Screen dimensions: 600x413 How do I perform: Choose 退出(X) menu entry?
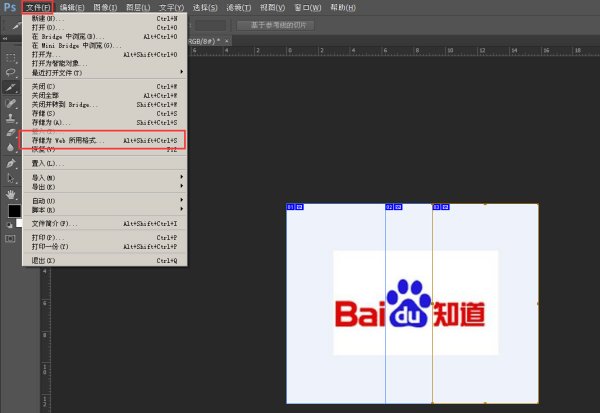pos(104,261)
